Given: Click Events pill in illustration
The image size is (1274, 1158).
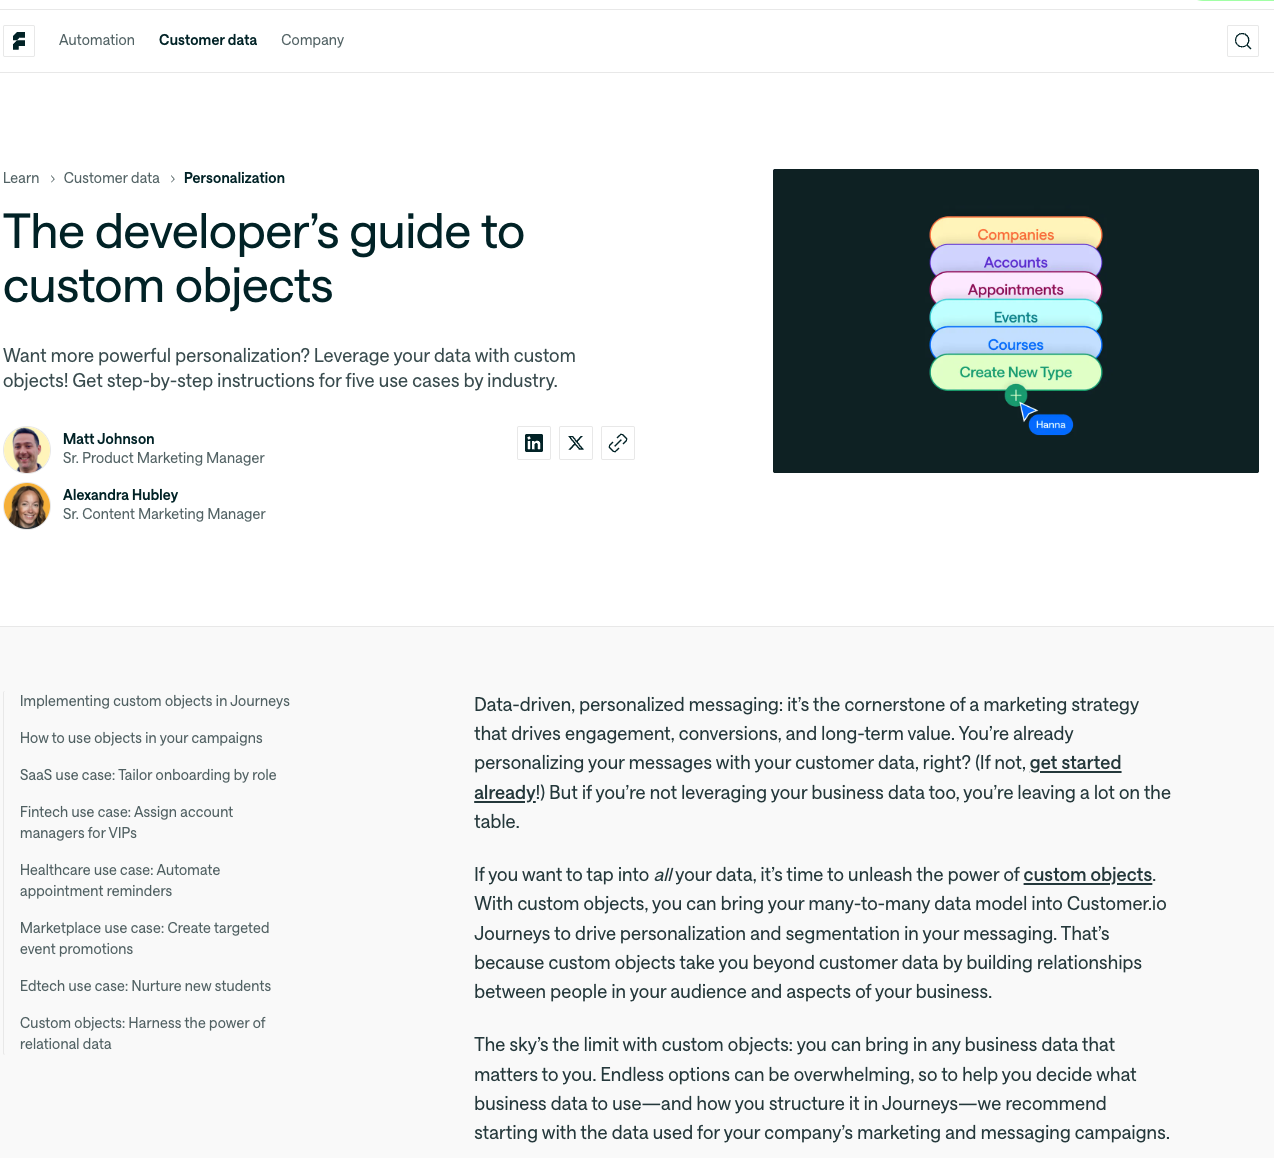Looking at the screenshot, I should click(1016, 317).
